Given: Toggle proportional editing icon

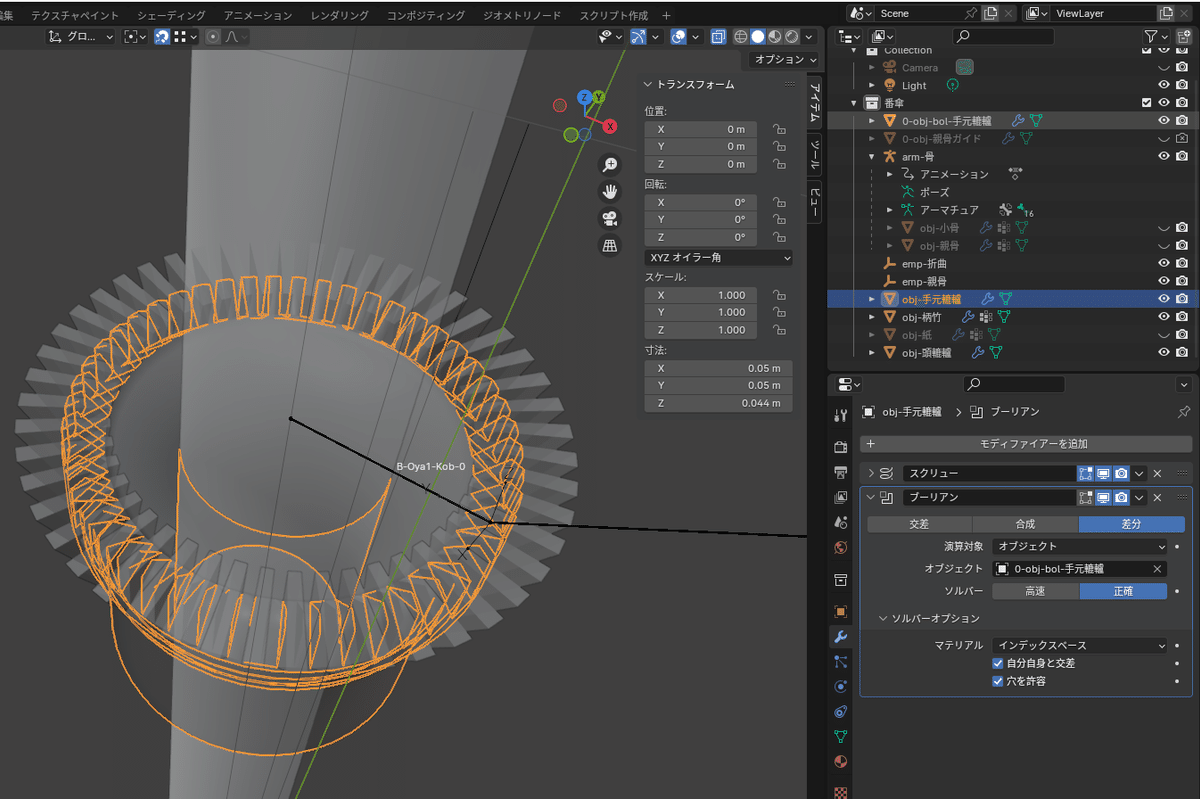Looking at the screenshot, I should coord(213,36).
